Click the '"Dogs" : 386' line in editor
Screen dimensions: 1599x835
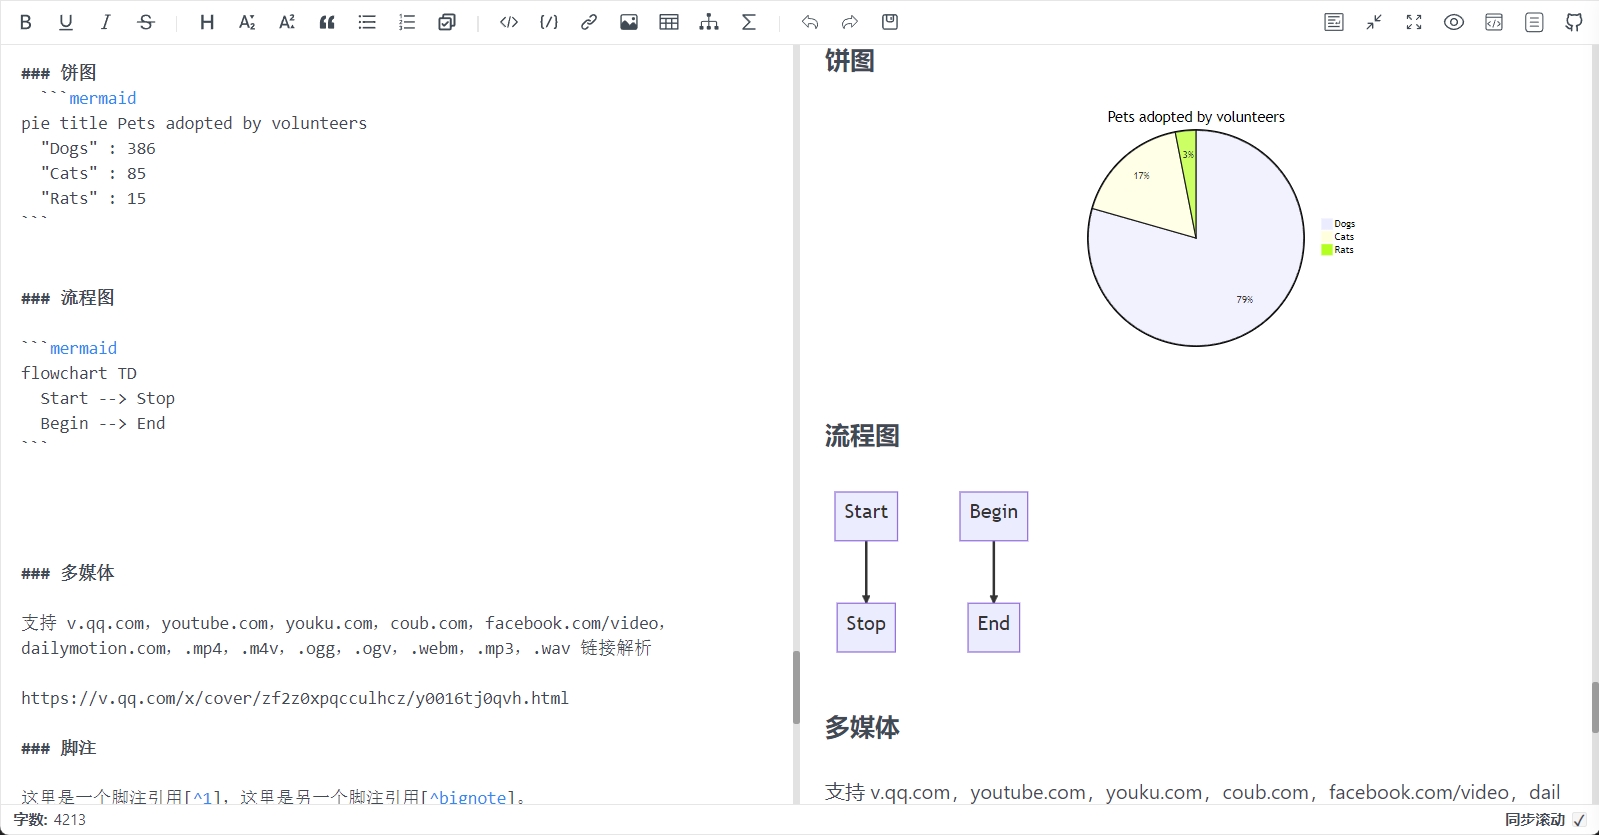click(x=98, y=148)
